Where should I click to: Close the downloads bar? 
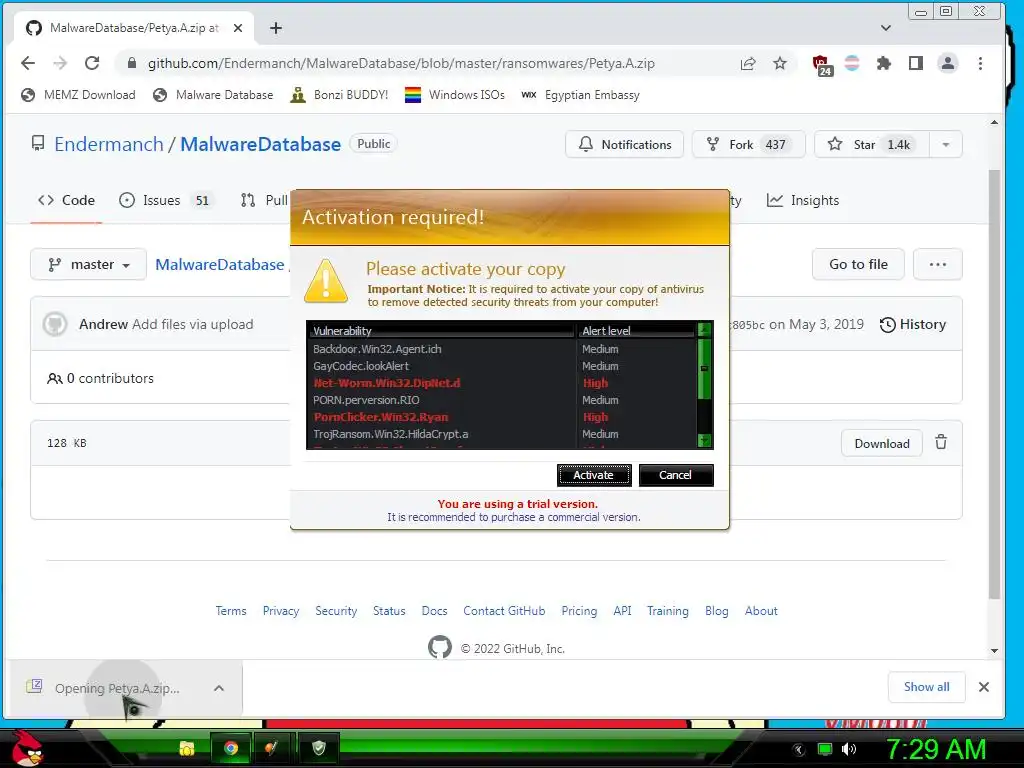click(x=984, y=687)
